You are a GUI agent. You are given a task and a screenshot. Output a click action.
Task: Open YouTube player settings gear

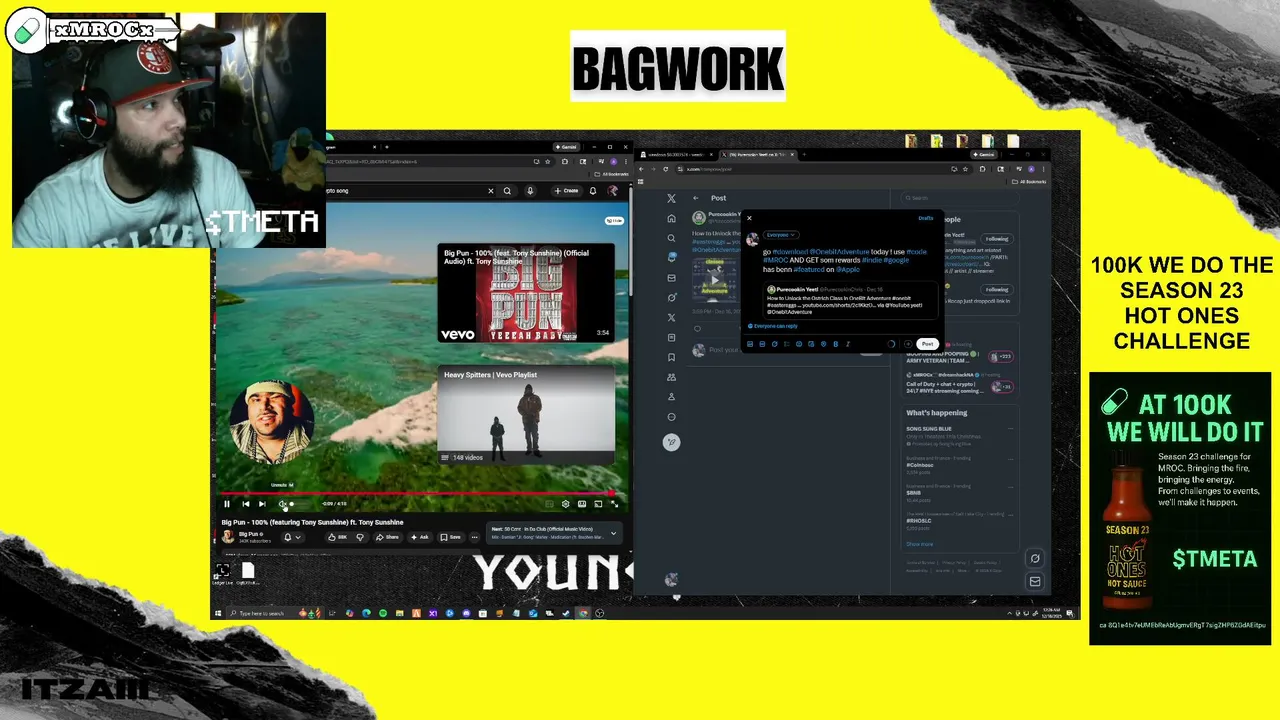565,504
